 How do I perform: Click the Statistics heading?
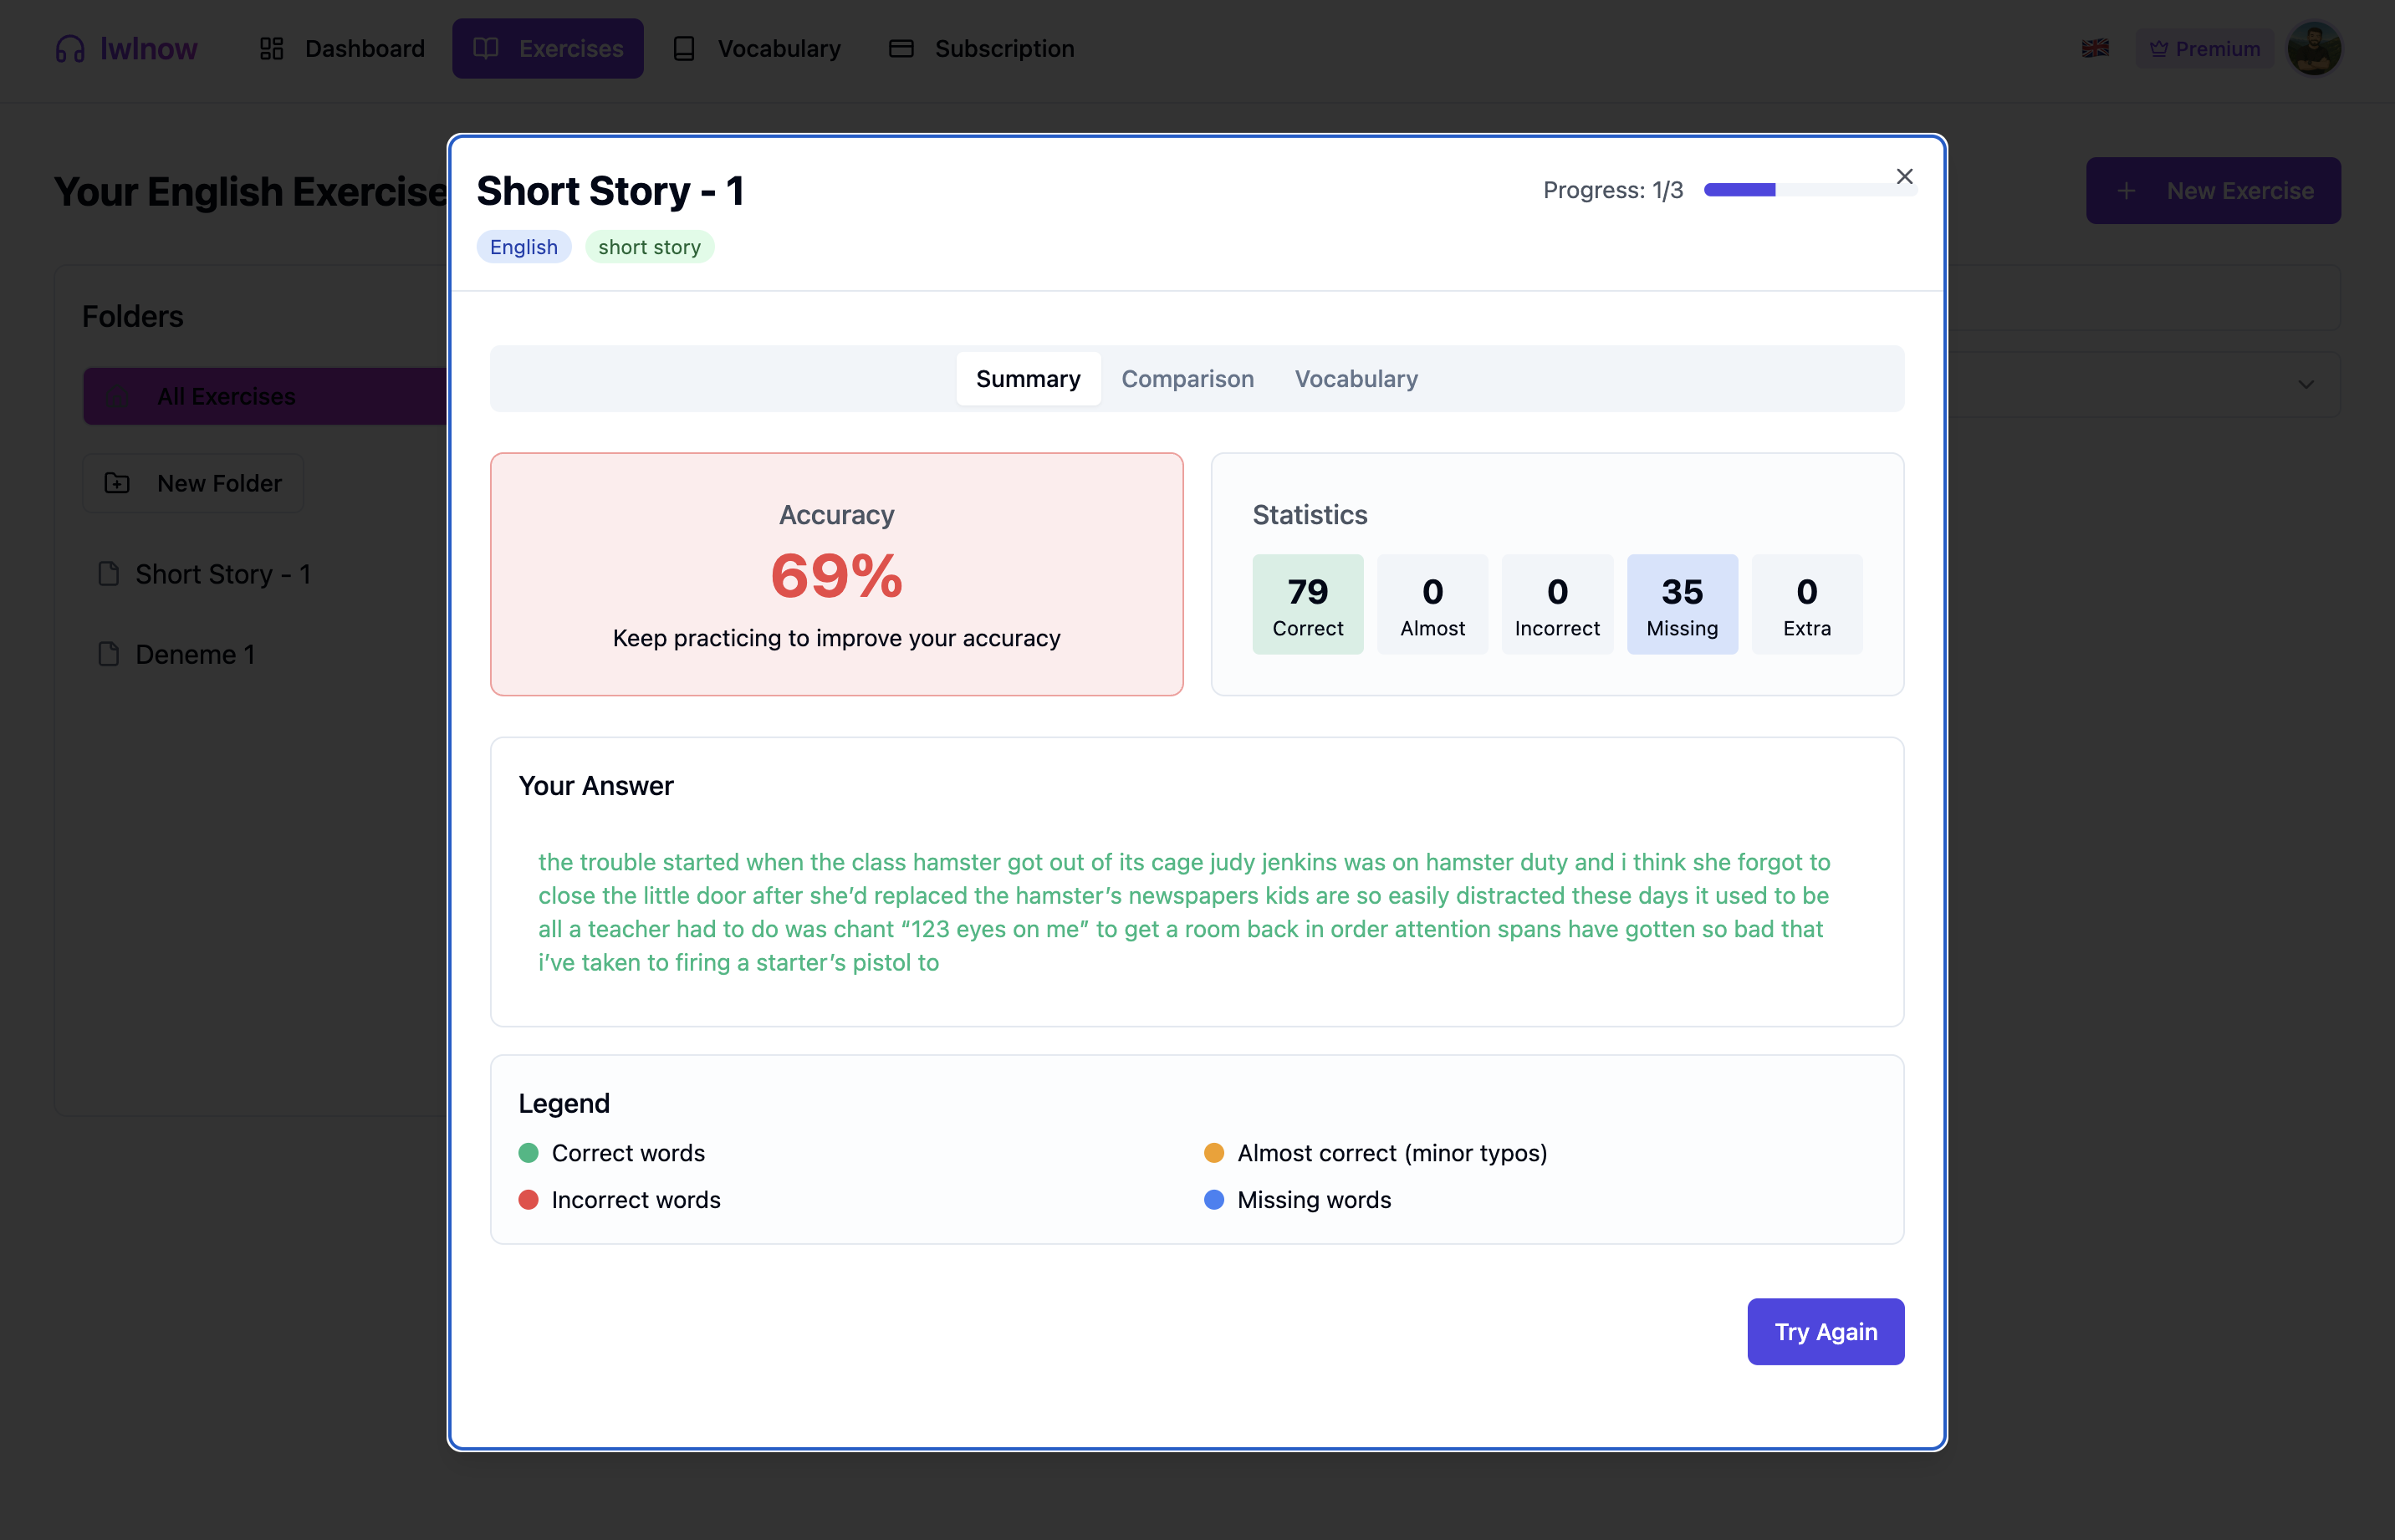click(1310, 515)
